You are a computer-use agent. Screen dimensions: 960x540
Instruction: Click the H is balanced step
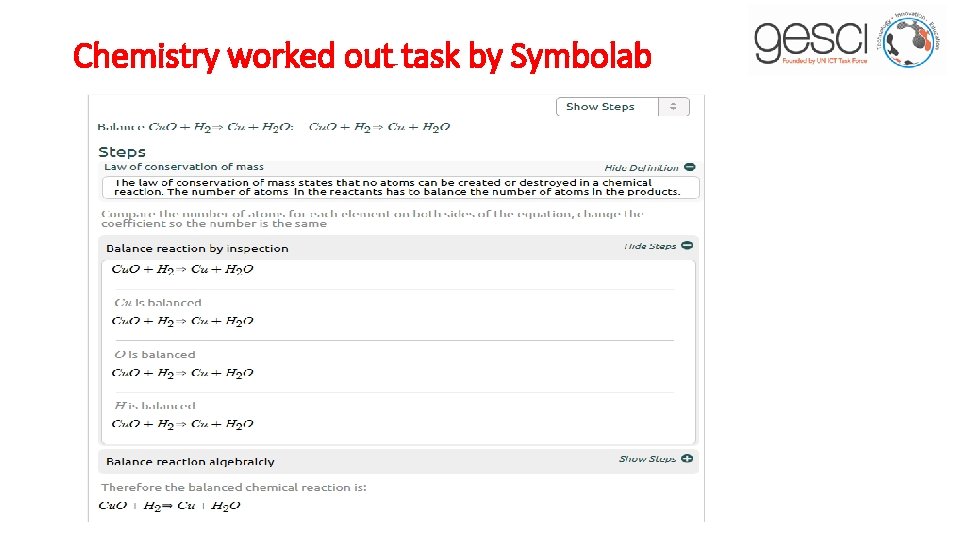click(x=155, y=406)
